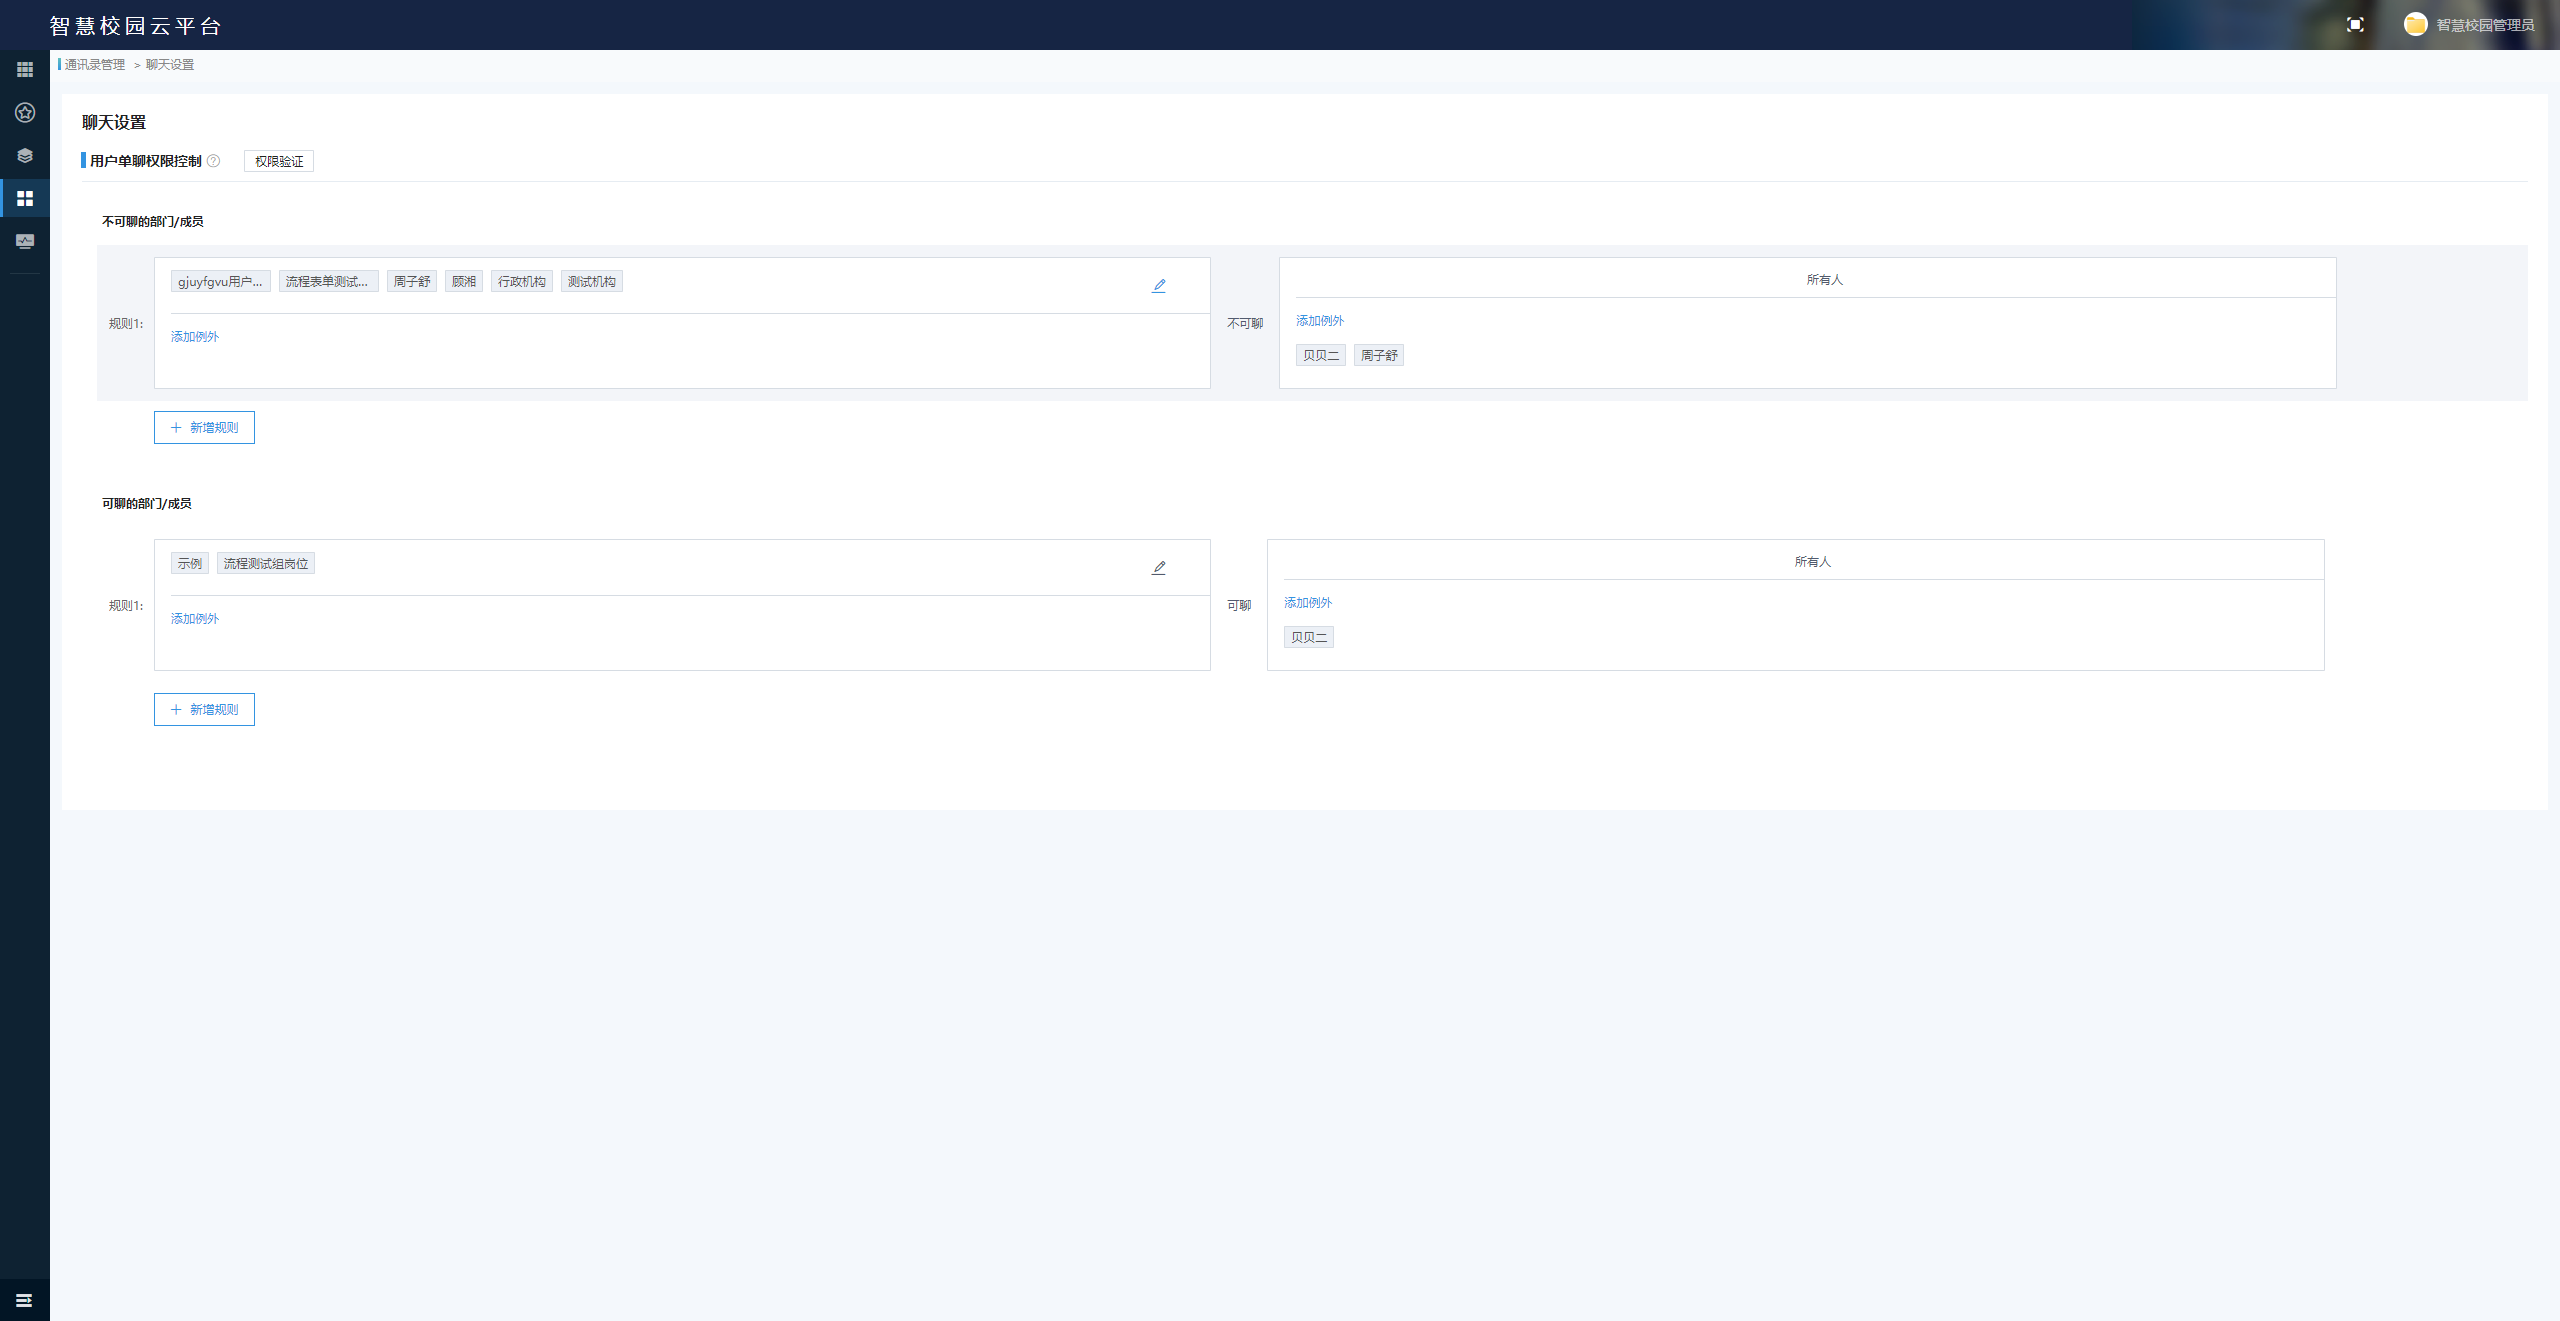Click help icon beside 用户单聊权限控制
Screen dimensions: 2560x1321
point(213,161)
